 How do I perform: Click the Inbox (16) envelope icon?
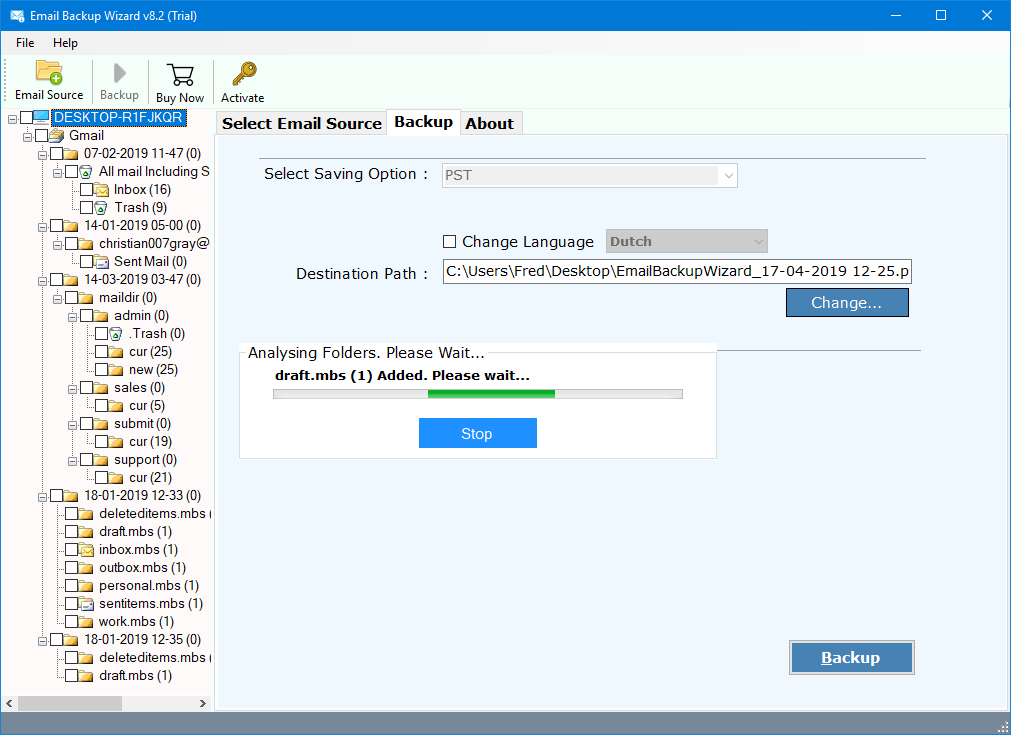(101, 190)
